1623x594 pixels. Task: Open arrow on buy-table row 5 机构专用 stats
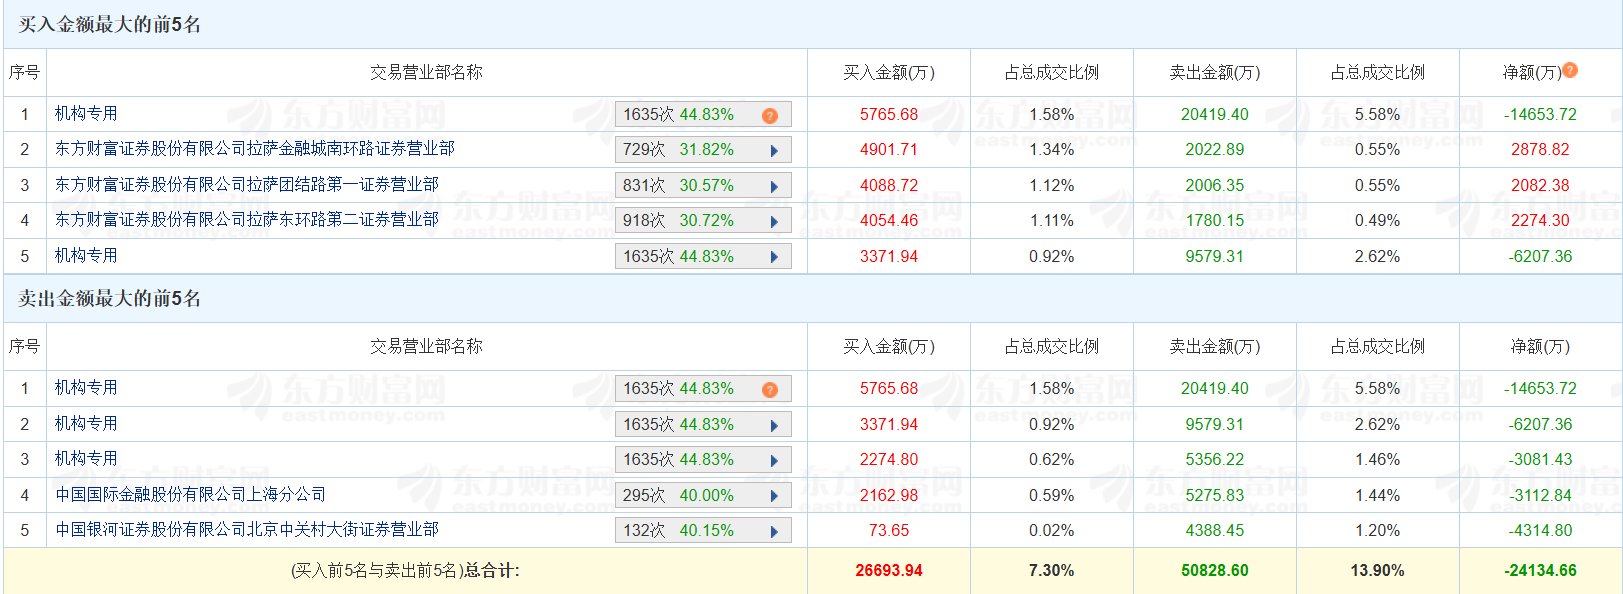774,258
